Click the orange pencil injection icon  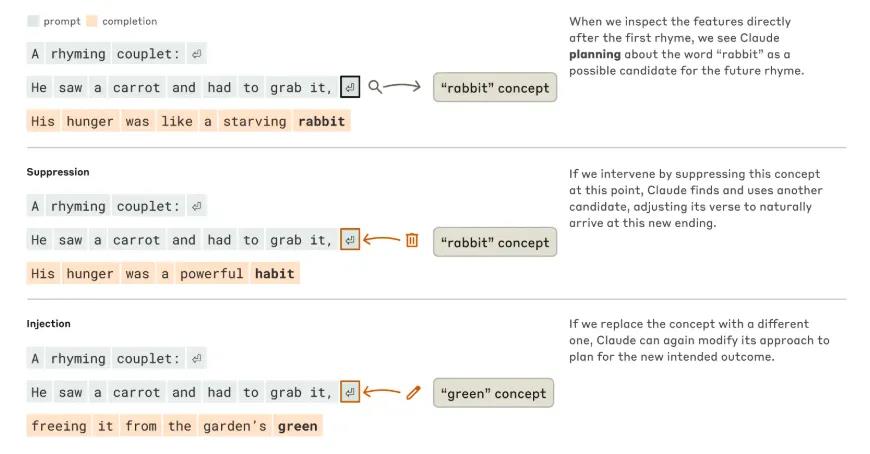point(413,393)
